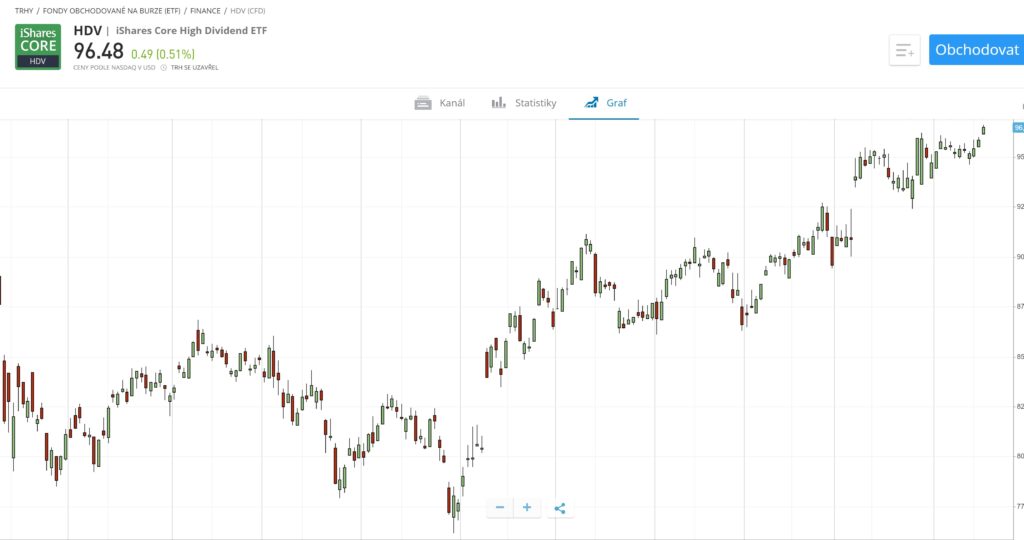Click the Statistiky bar chart icon
The height and width of the screenshot is (540, 1024).
[x=498, y=103]
